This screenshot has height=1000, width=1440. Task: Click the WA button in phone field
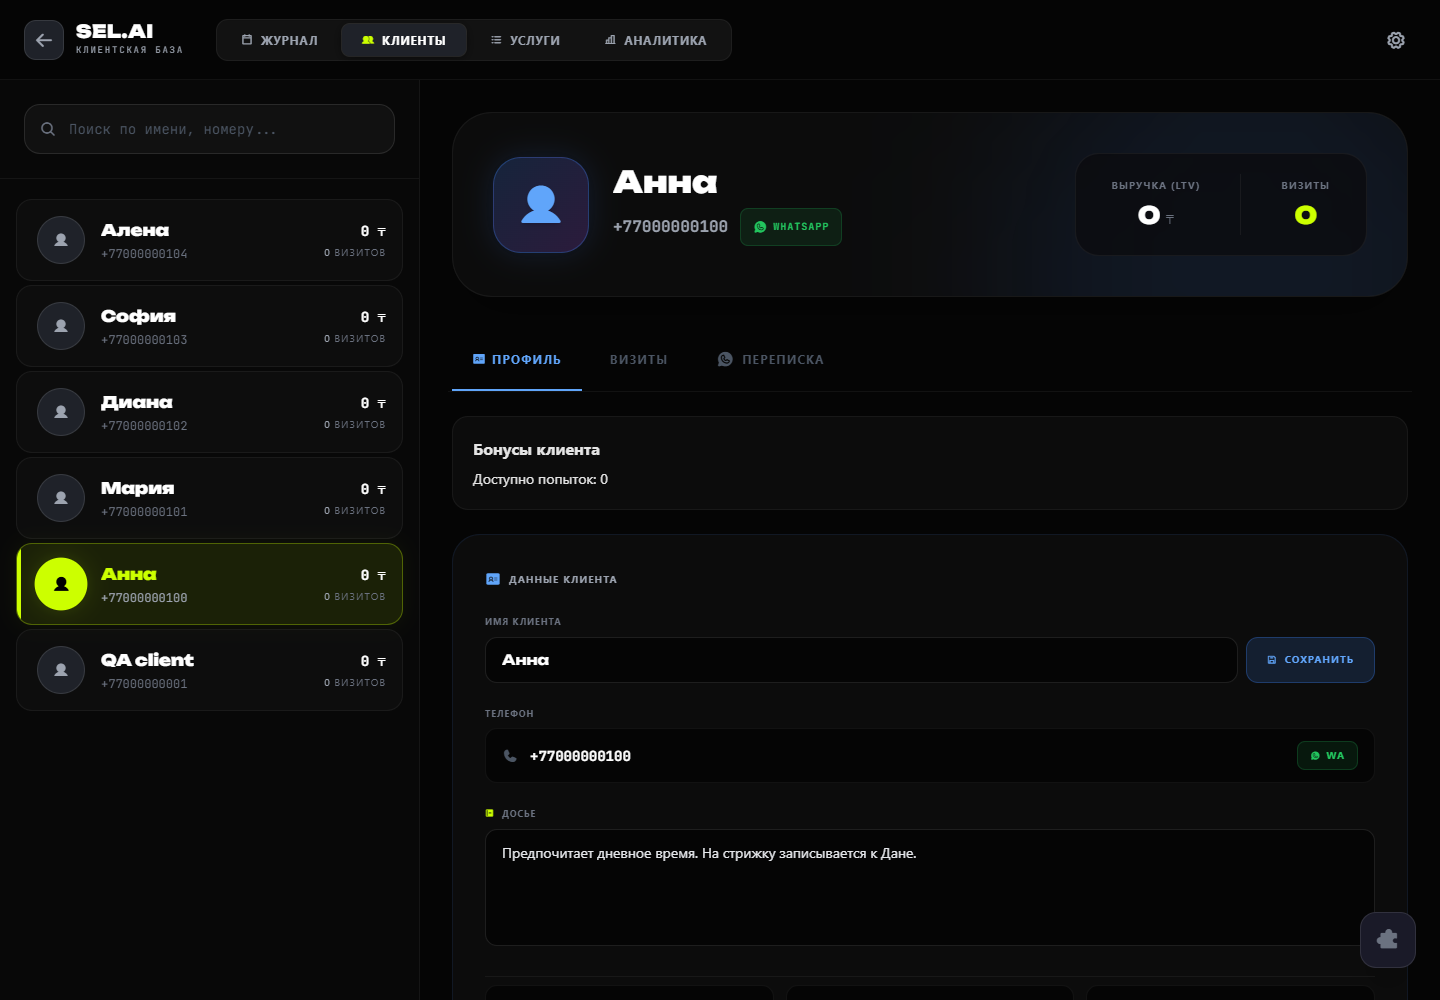[x=1327, y=756]
